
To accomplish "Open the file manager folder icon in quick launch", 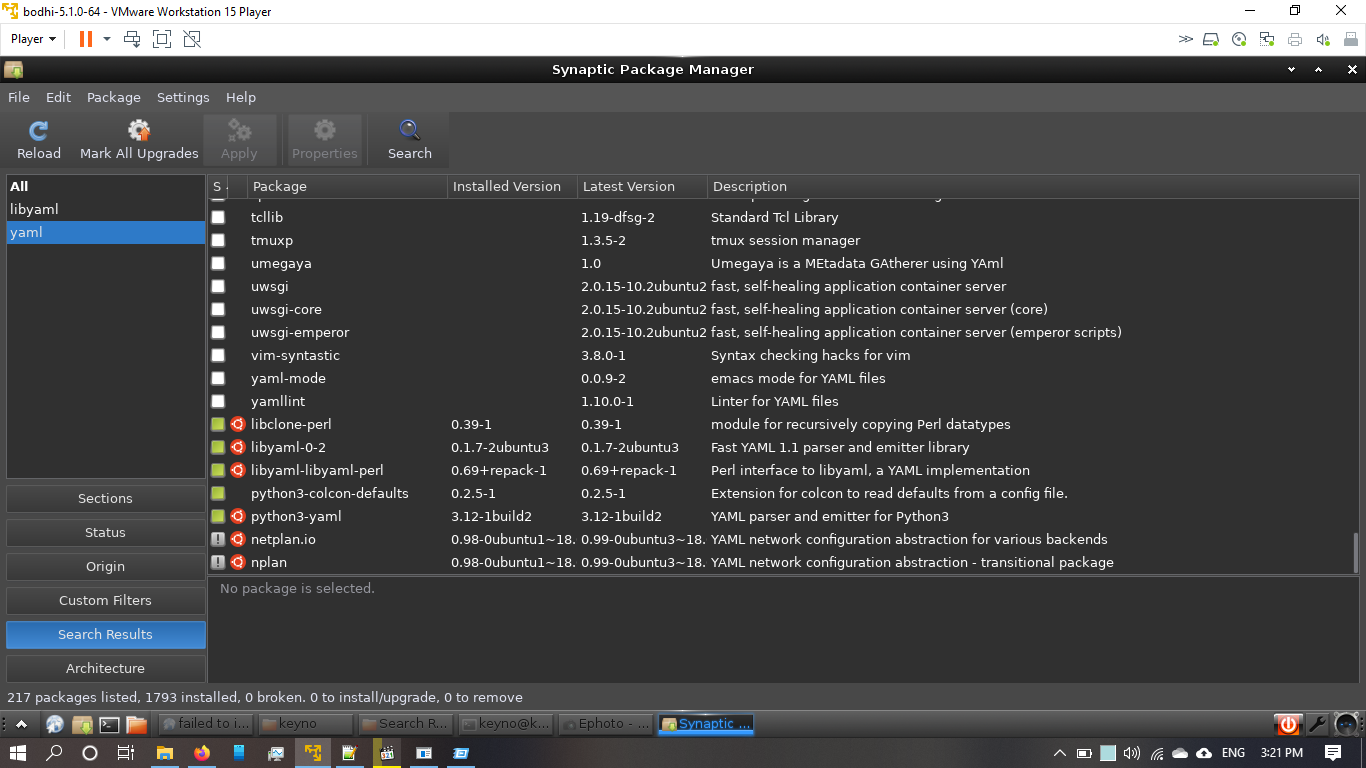I will [136, 724].
